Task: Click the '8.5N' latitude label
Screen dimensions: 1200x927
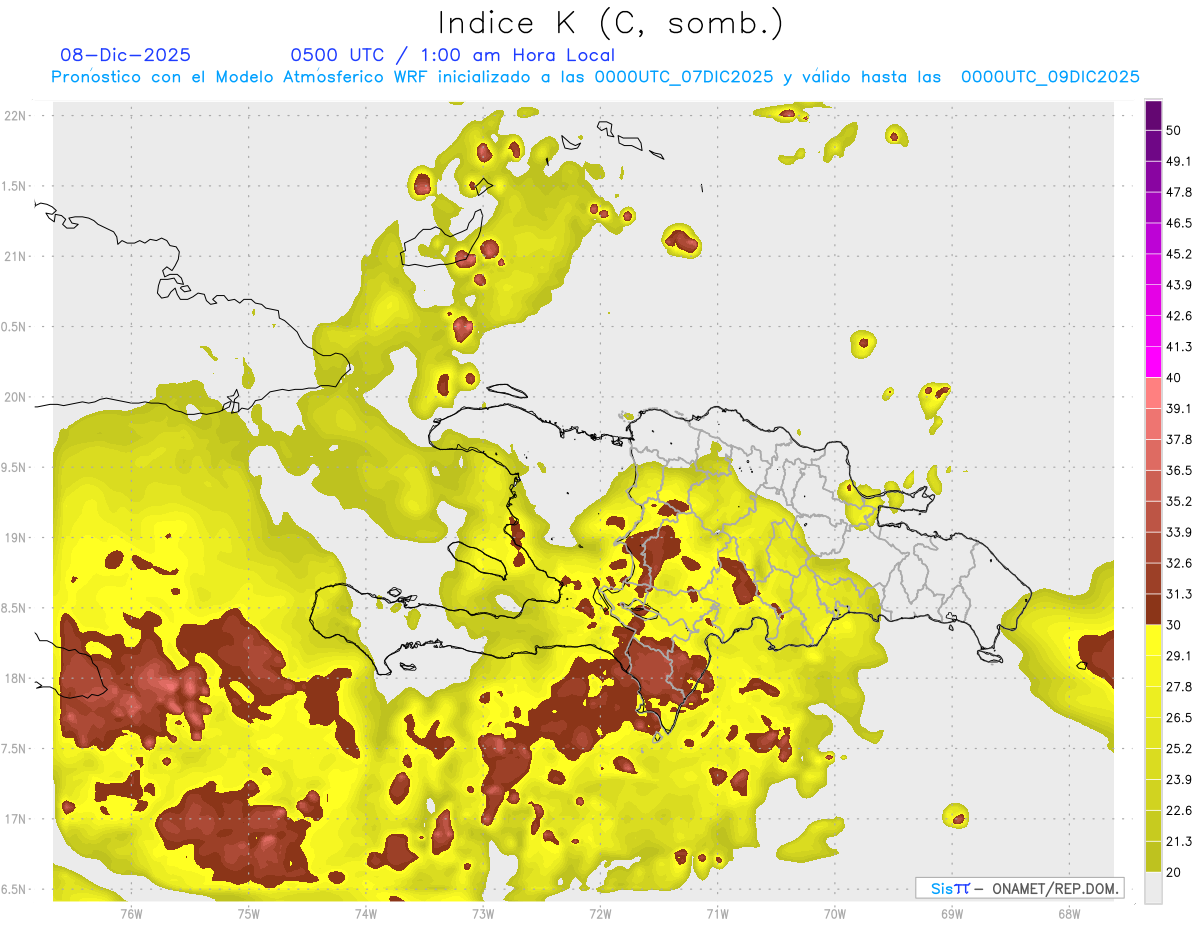Action: pyautogui.click(x=15, y=608)
